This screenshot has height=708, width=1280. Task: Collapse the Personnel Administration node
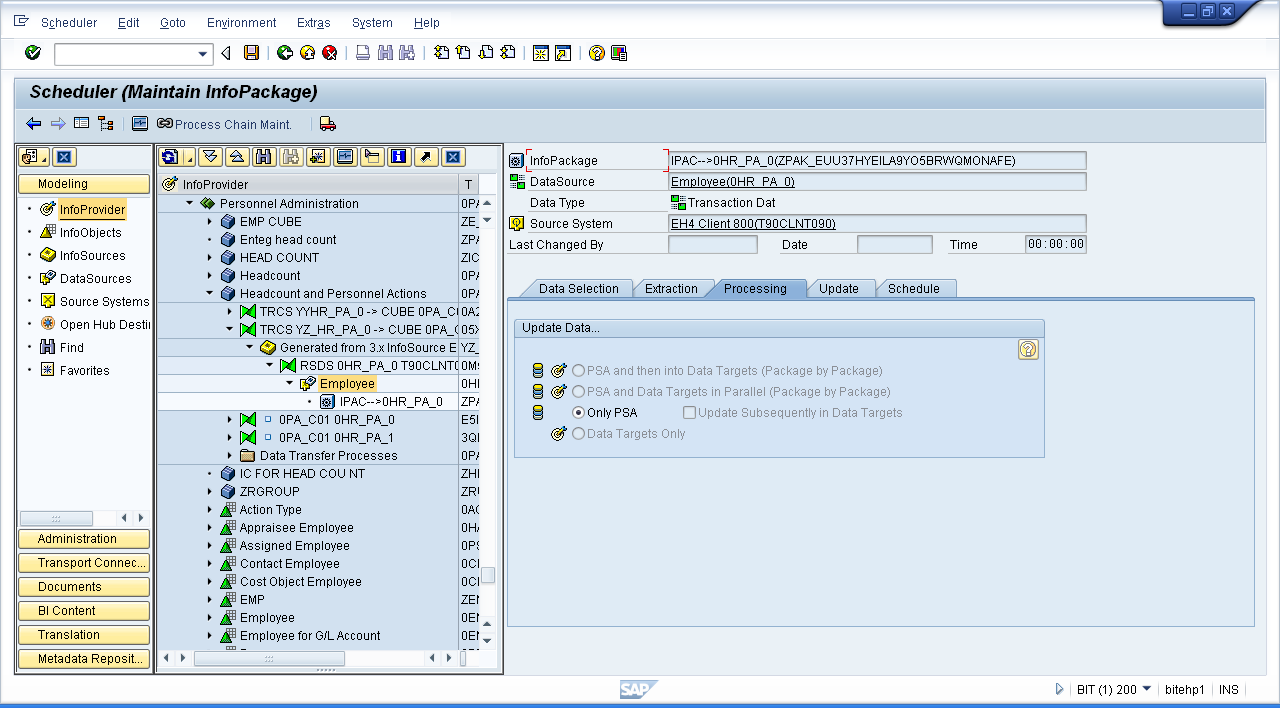(189, 203)
